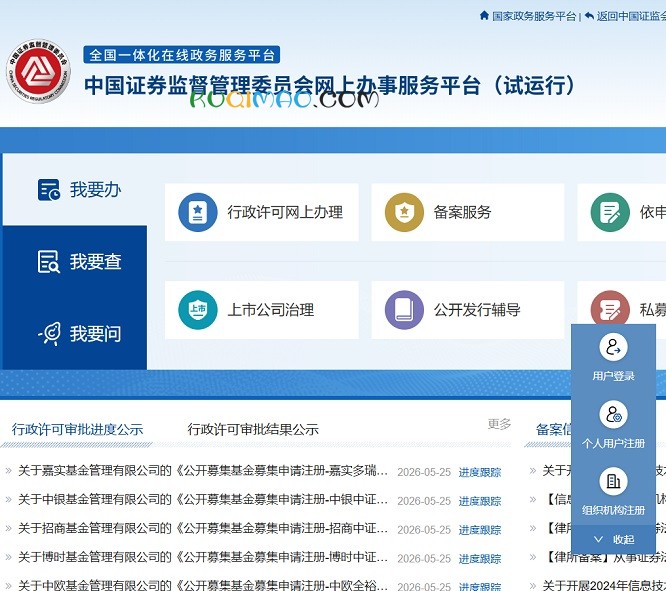This screenshot has height=591, width=666.
Task: Click 进度跟踪 for 中银基金 row
Action: (x=480, y=501)
